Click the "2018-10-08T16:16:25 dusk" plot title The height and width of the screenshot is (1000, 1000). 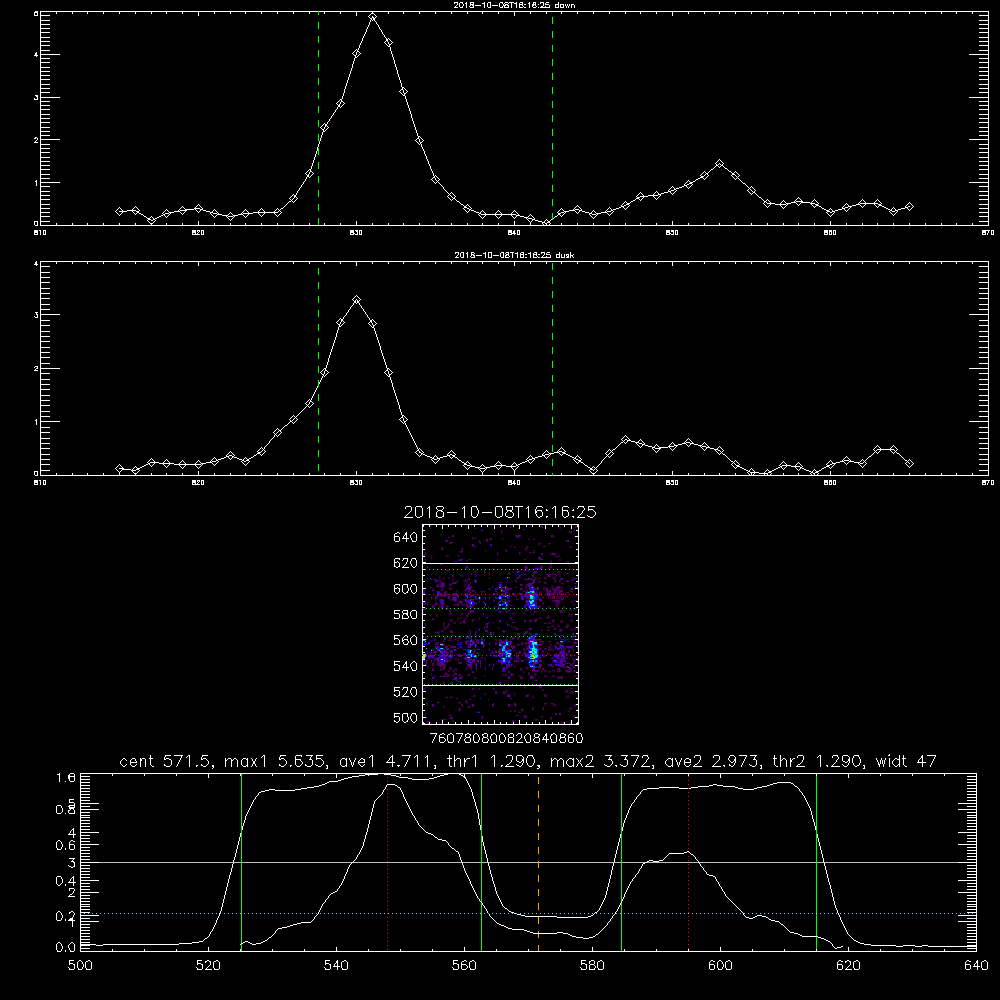[x=514, y=255]
